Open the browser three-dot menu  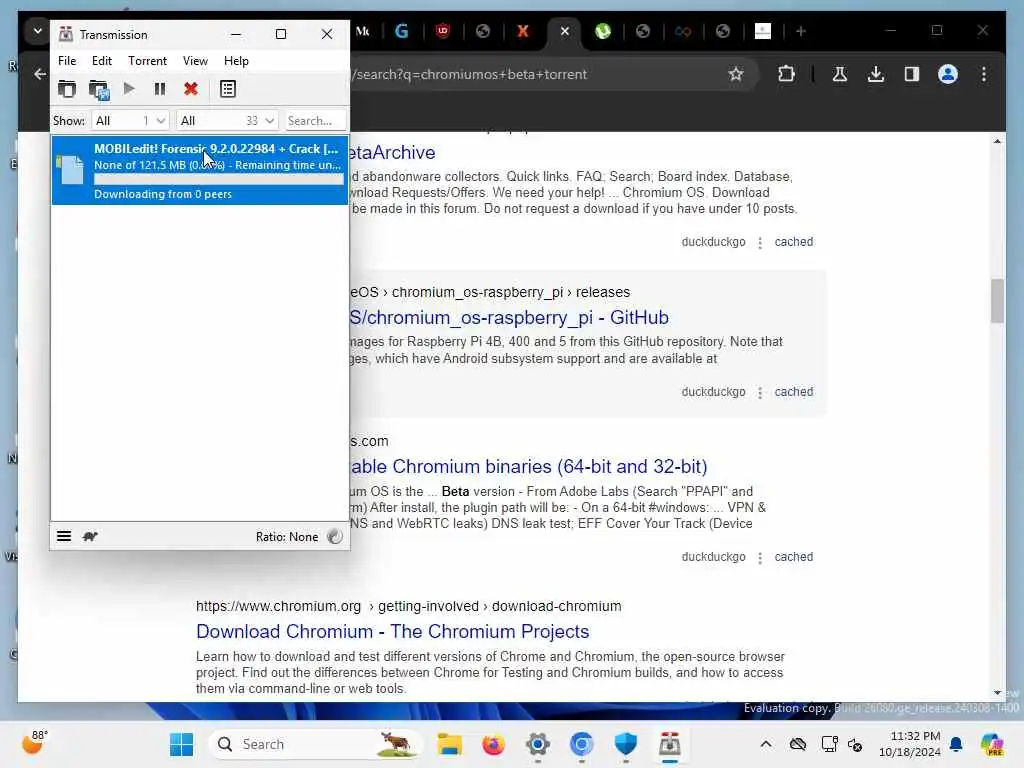click(x=984, y=74)
